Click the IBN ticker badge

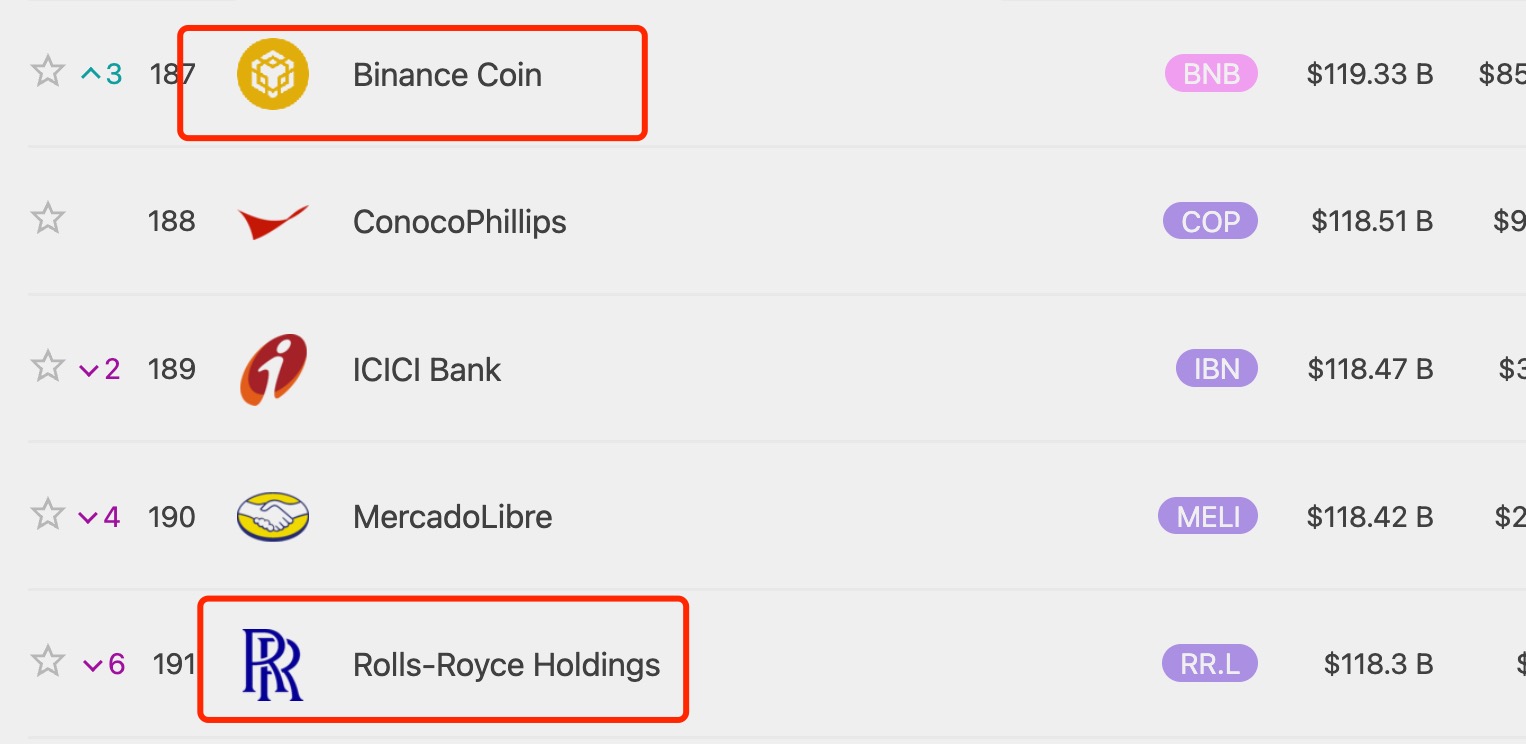pyautogui.click(x=1217, y=369)
